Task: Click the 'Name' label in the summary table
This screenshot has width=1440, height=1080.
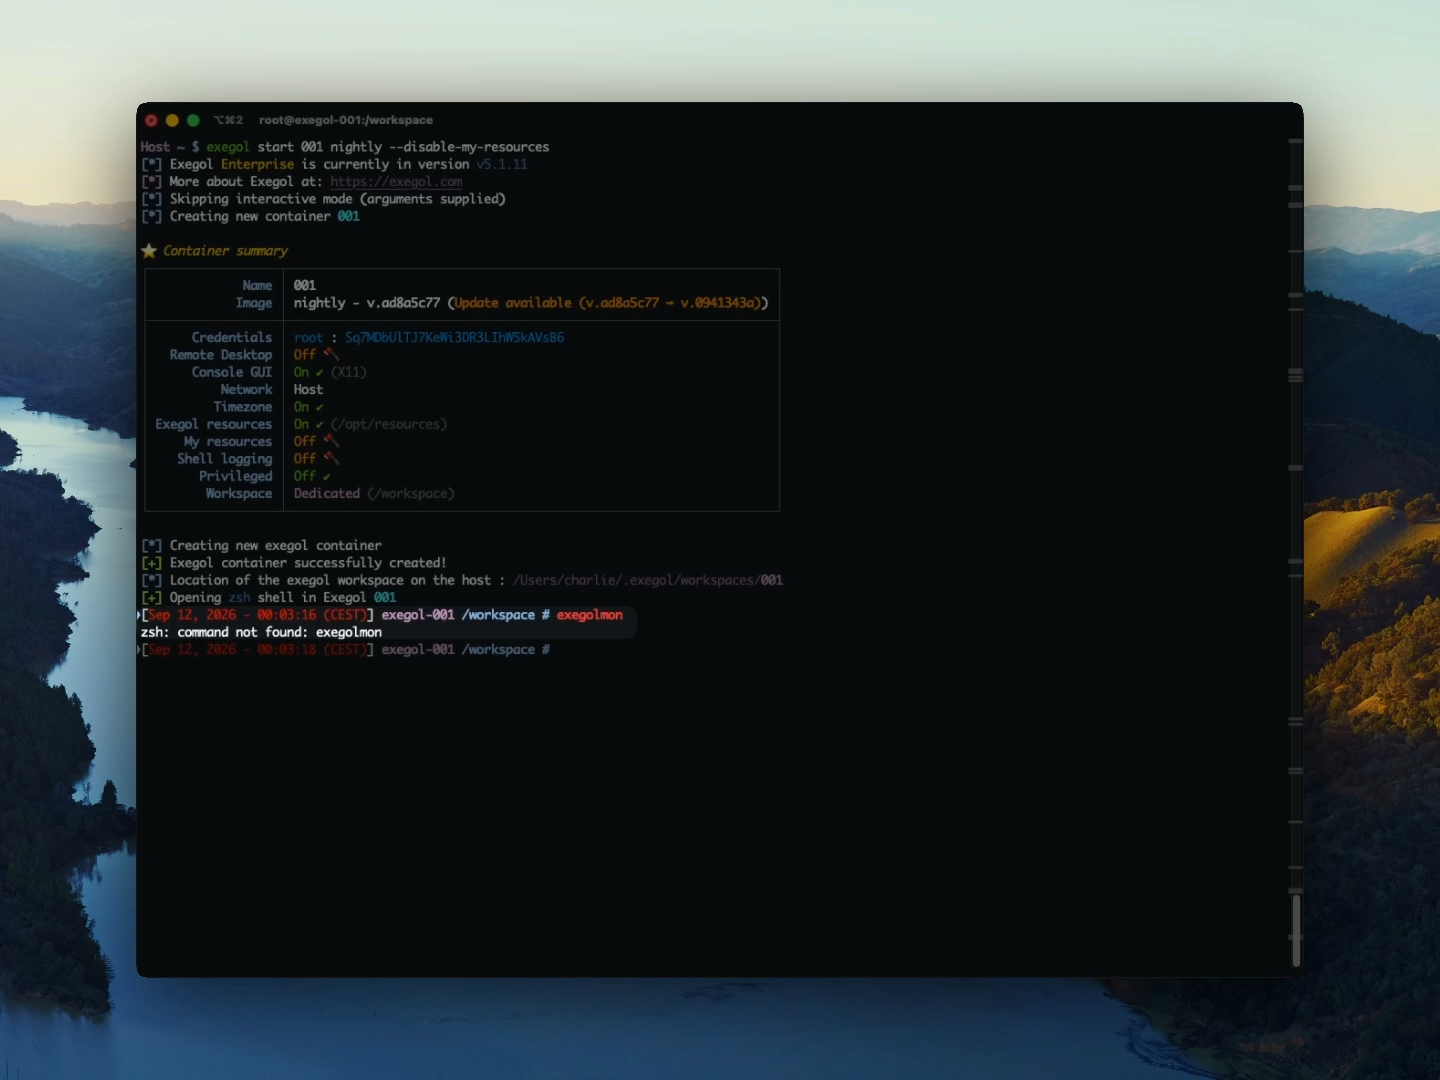Action: click(257, 286)
